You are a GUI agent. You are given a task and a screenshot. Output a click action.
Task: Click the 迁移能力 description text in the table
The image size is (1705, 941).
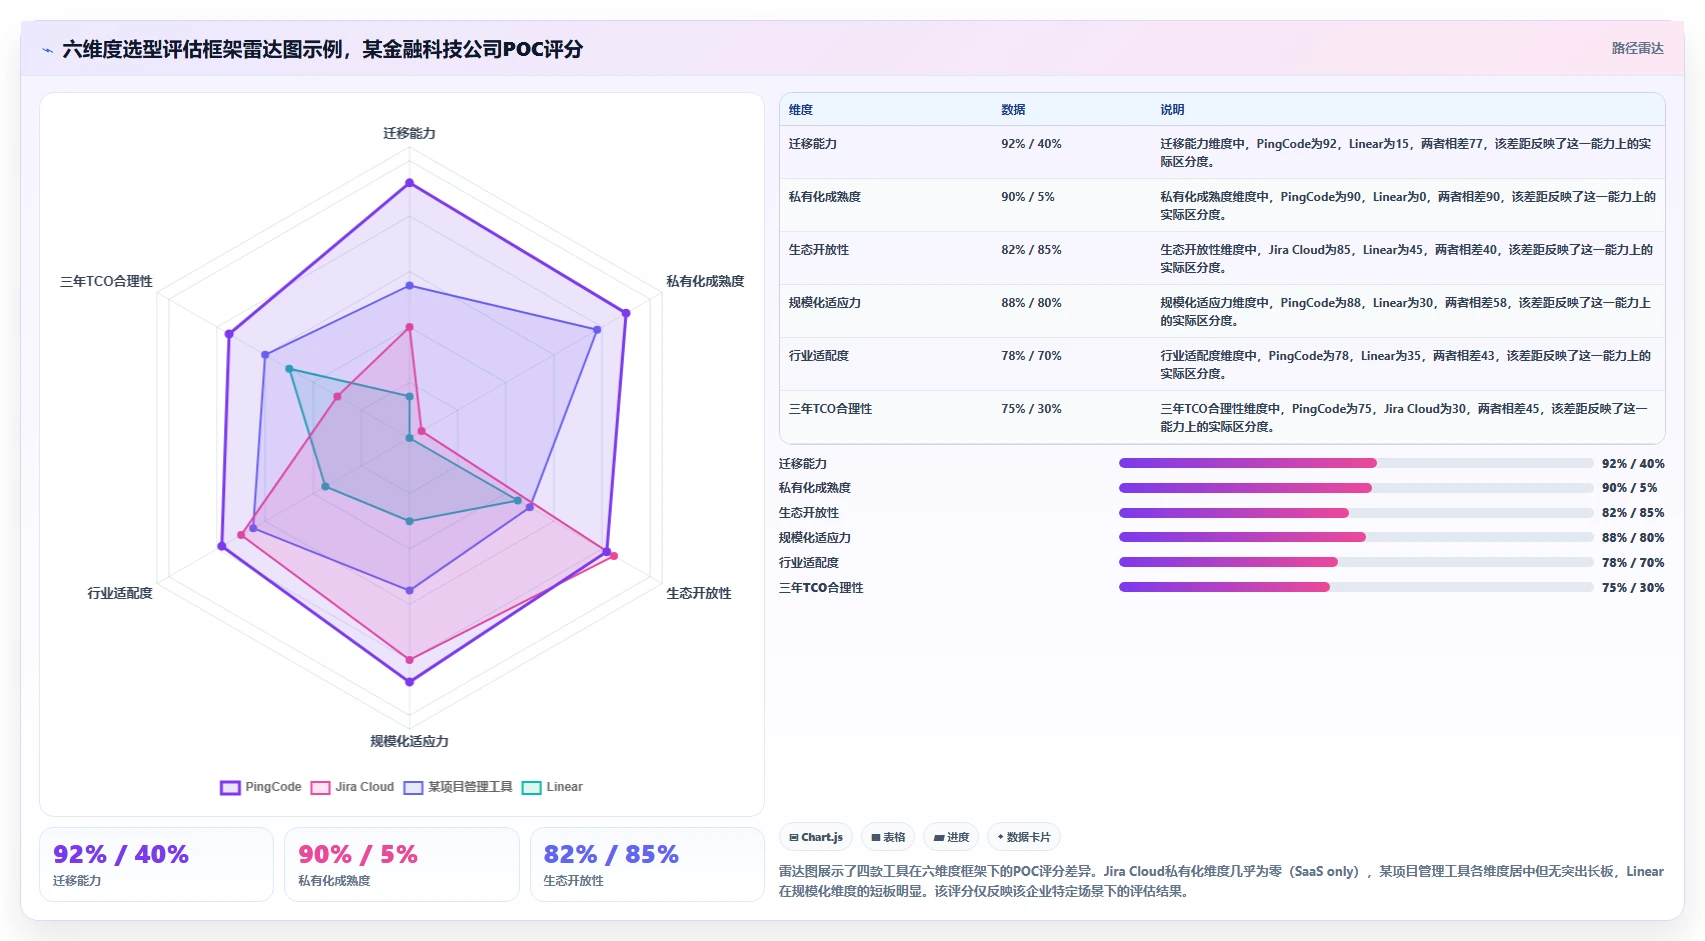[1405, 153]
